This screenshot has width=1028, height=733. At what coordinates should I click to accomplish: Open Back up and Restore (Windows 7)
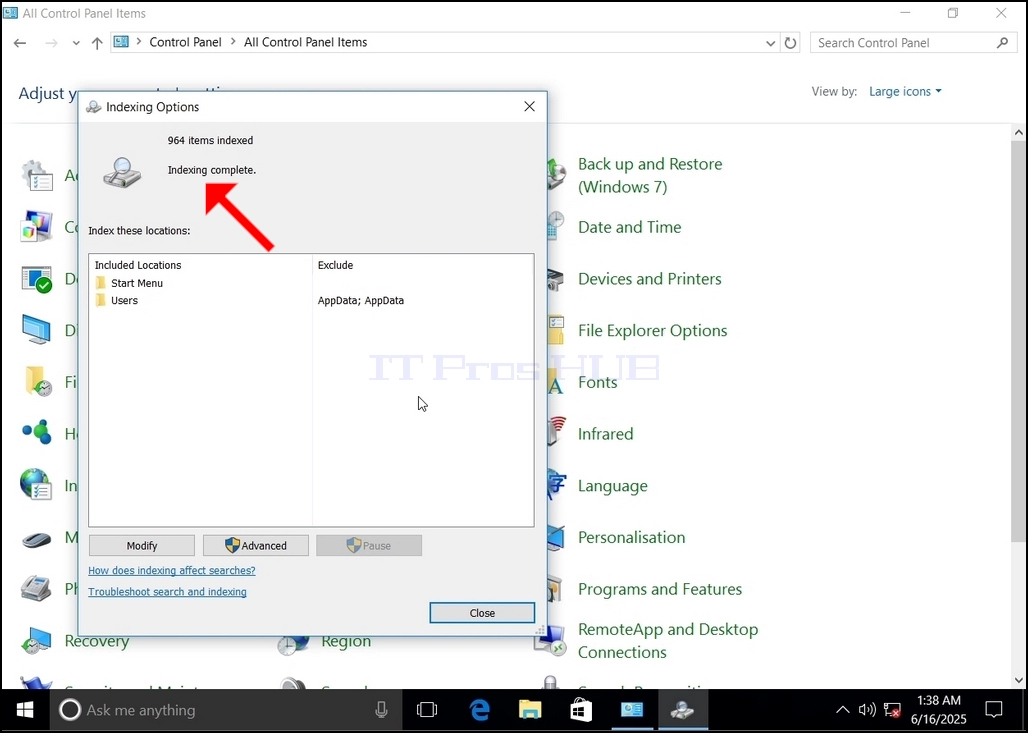coord(650,175)
